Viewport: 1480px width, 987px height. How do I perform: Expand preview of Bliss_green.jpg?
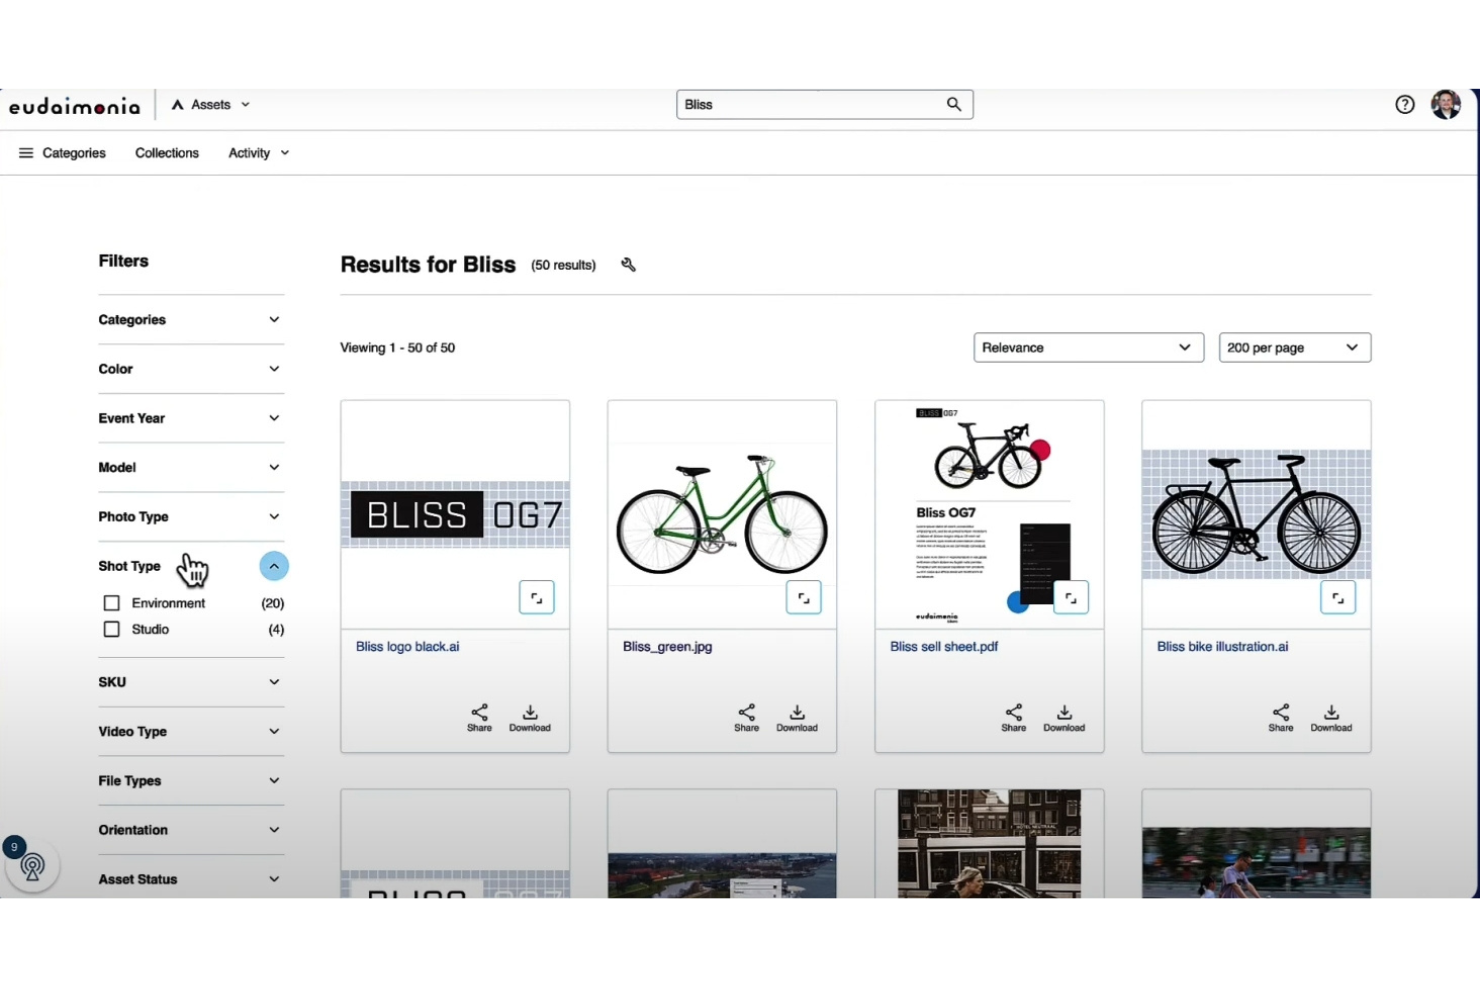804,598
